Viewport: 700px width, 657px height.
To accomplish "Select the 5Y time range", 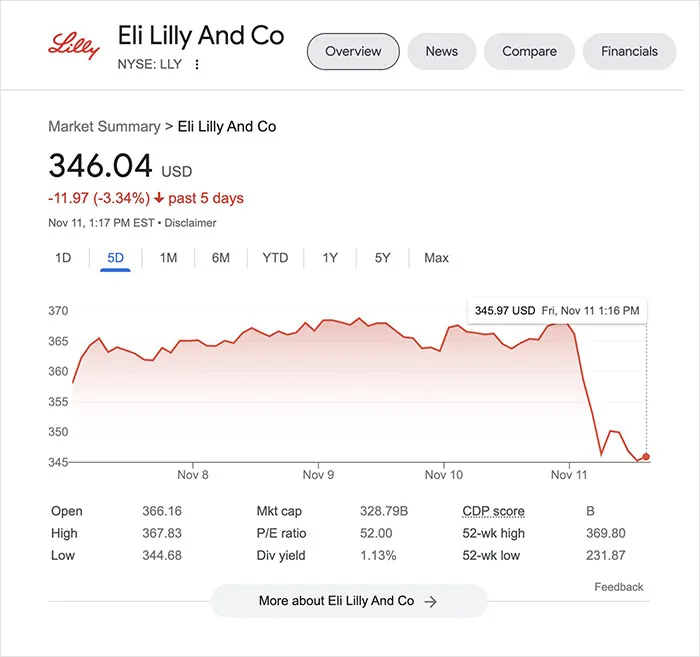I will pos(383,258).
